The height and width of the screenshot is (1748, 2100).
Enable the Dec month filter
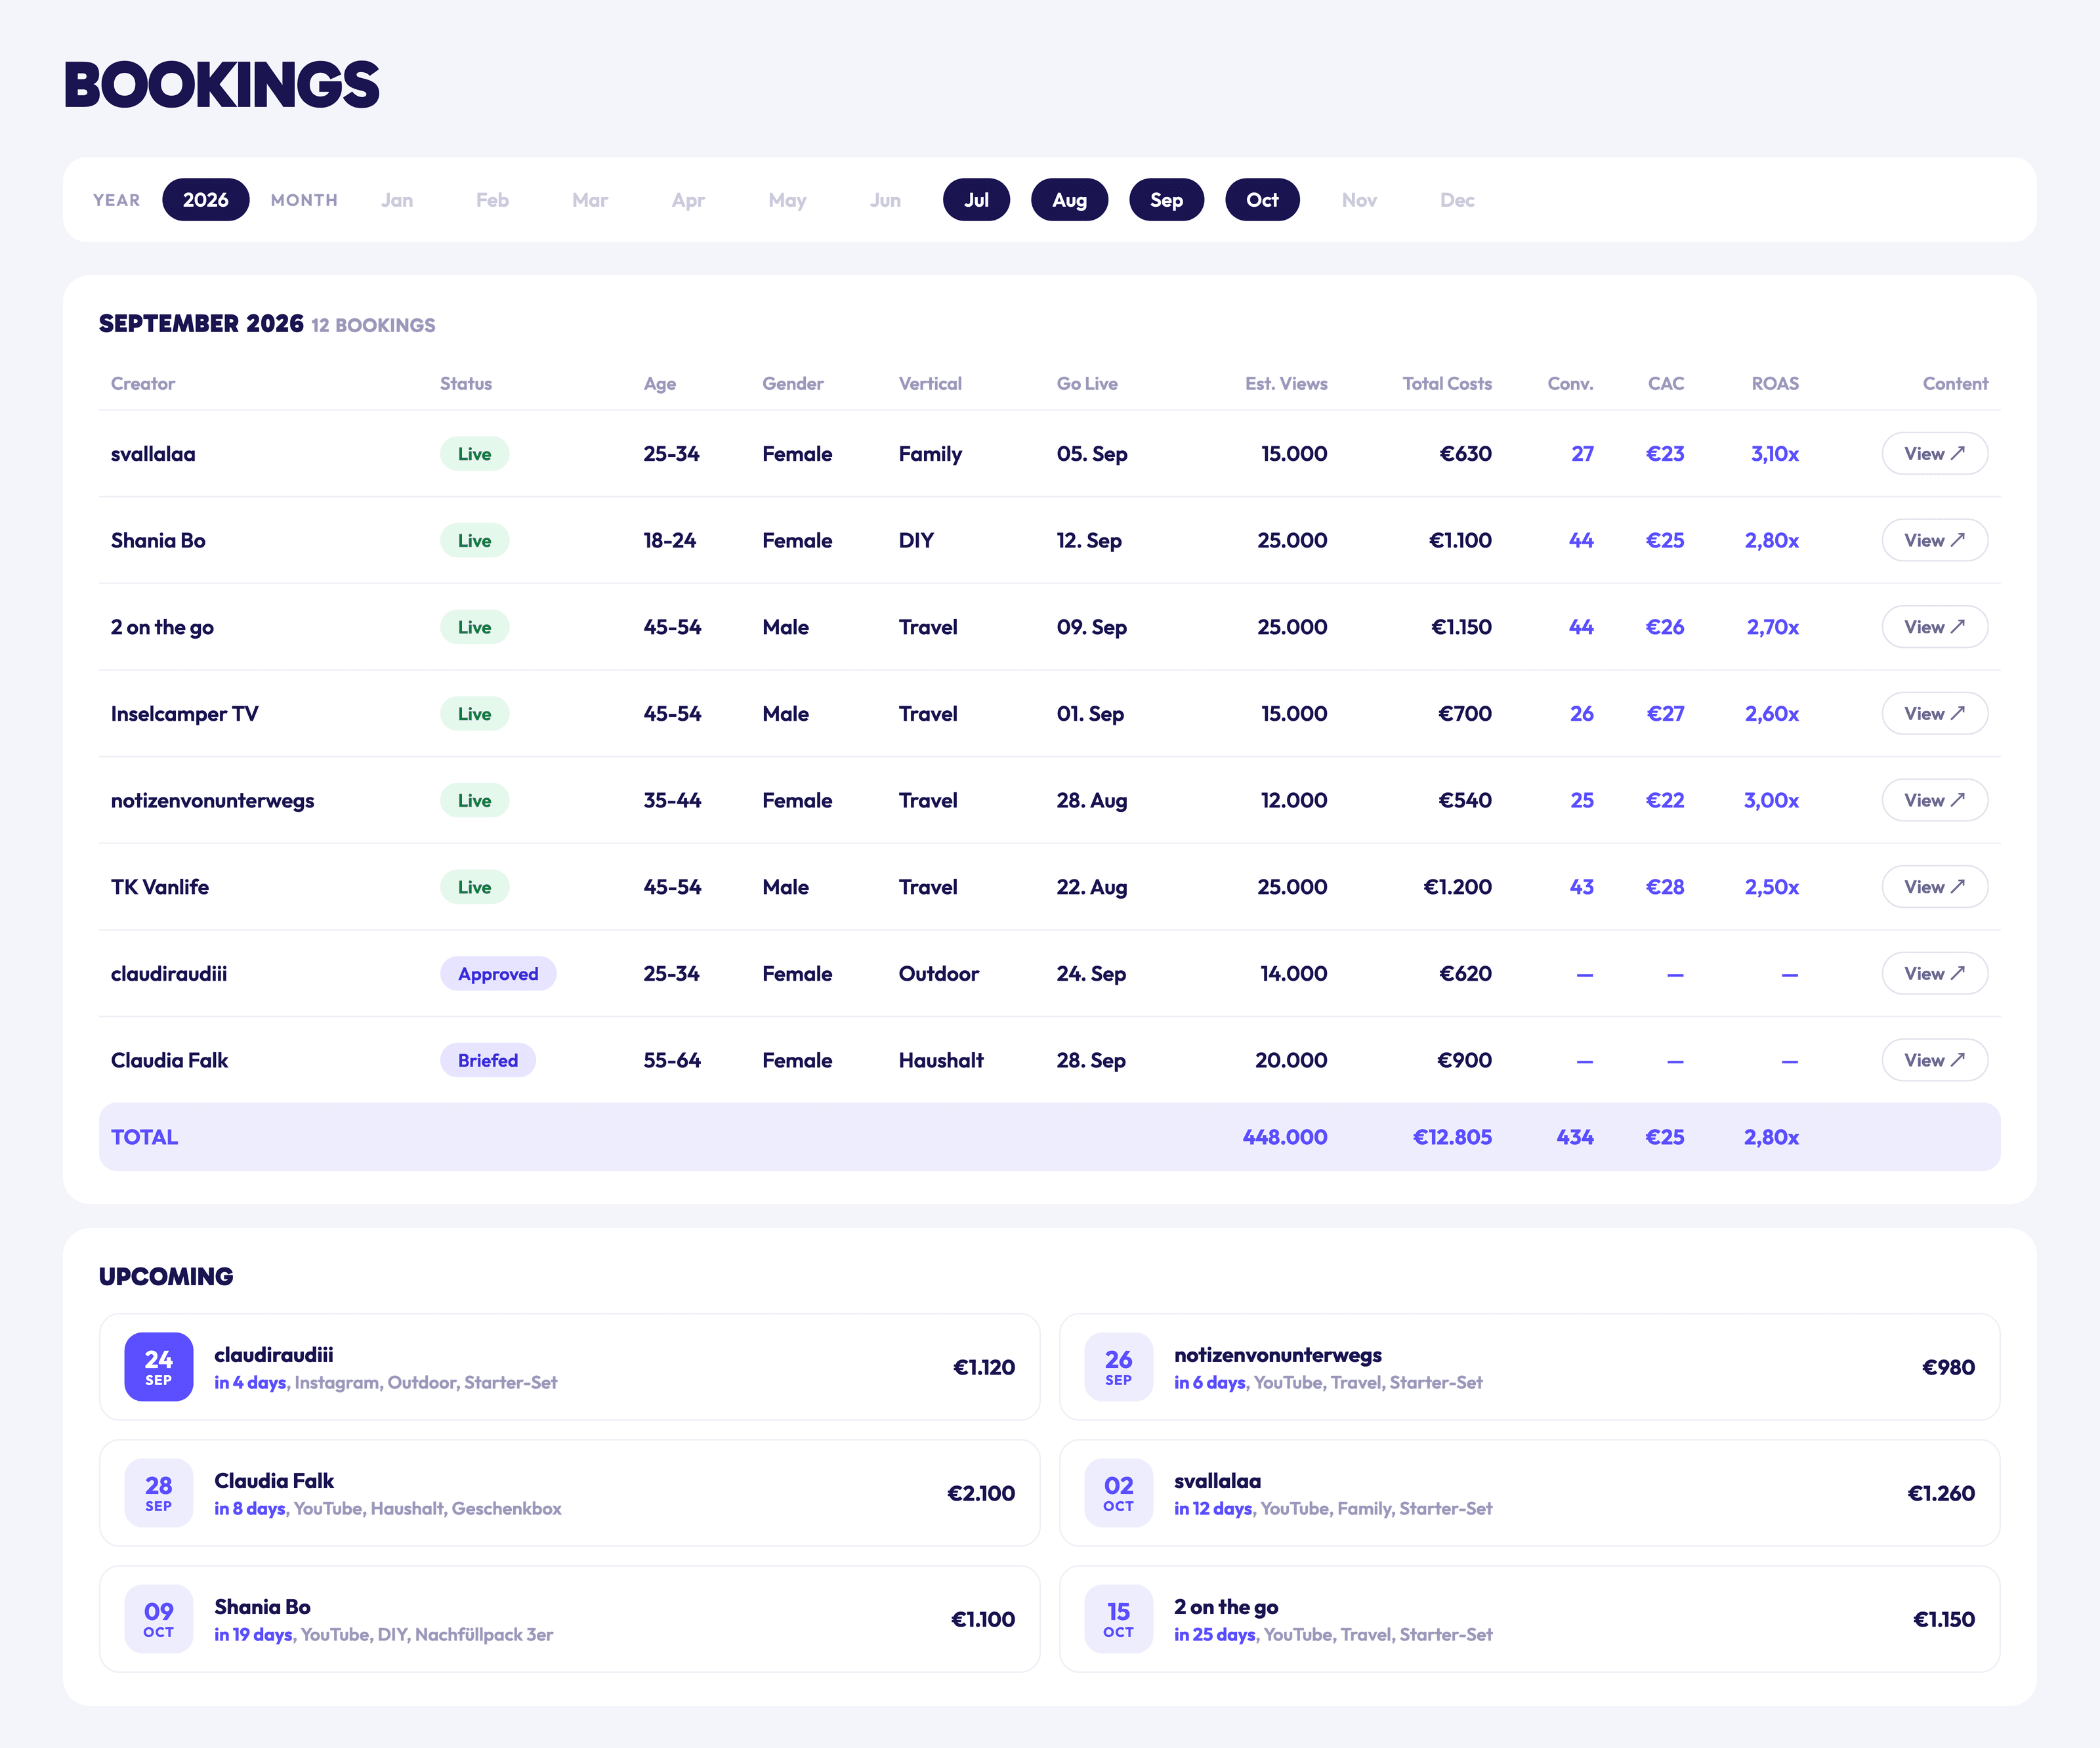(x=1457, y=200)
